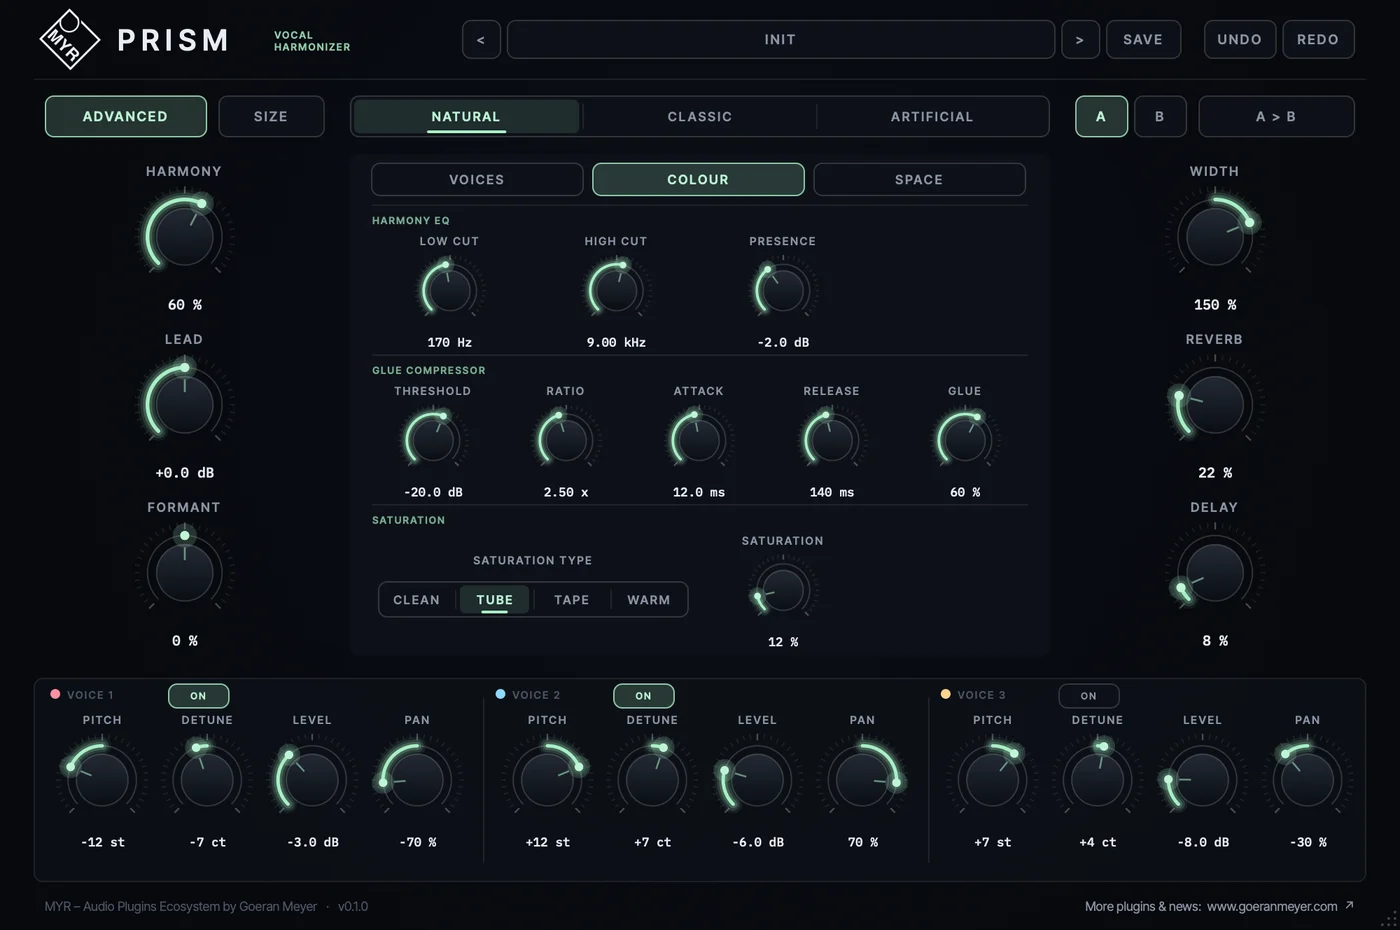Select state A for comparison

pos(1101,117)
